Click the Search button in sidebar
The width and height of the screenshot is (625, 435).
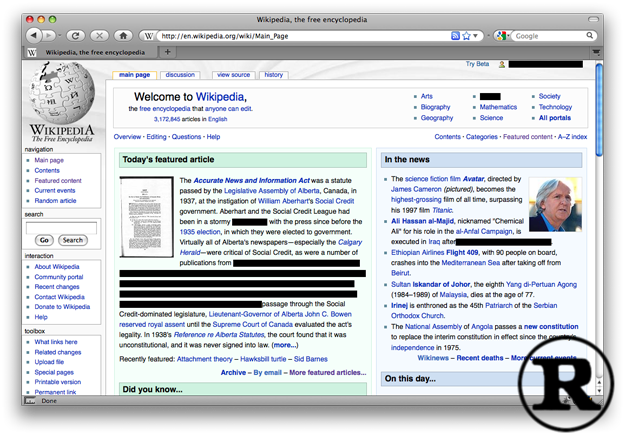[x=73, y=240]
